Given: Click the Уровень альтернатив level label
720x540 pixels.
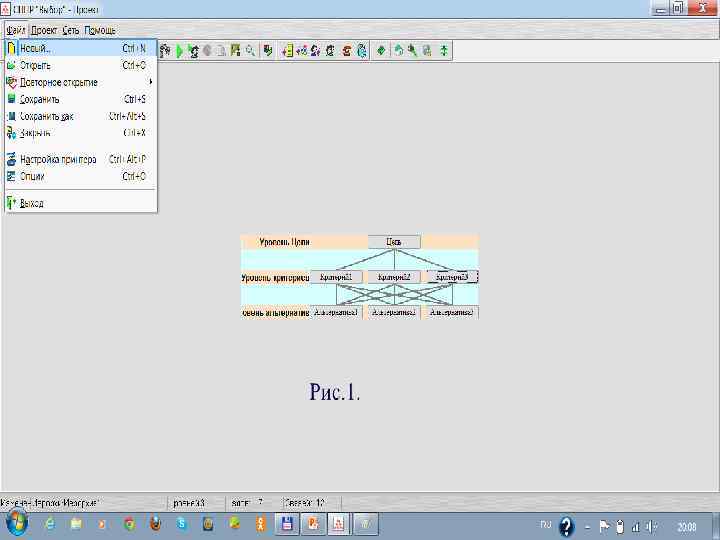Looking at the screenshot, I should tap(276, 313).
